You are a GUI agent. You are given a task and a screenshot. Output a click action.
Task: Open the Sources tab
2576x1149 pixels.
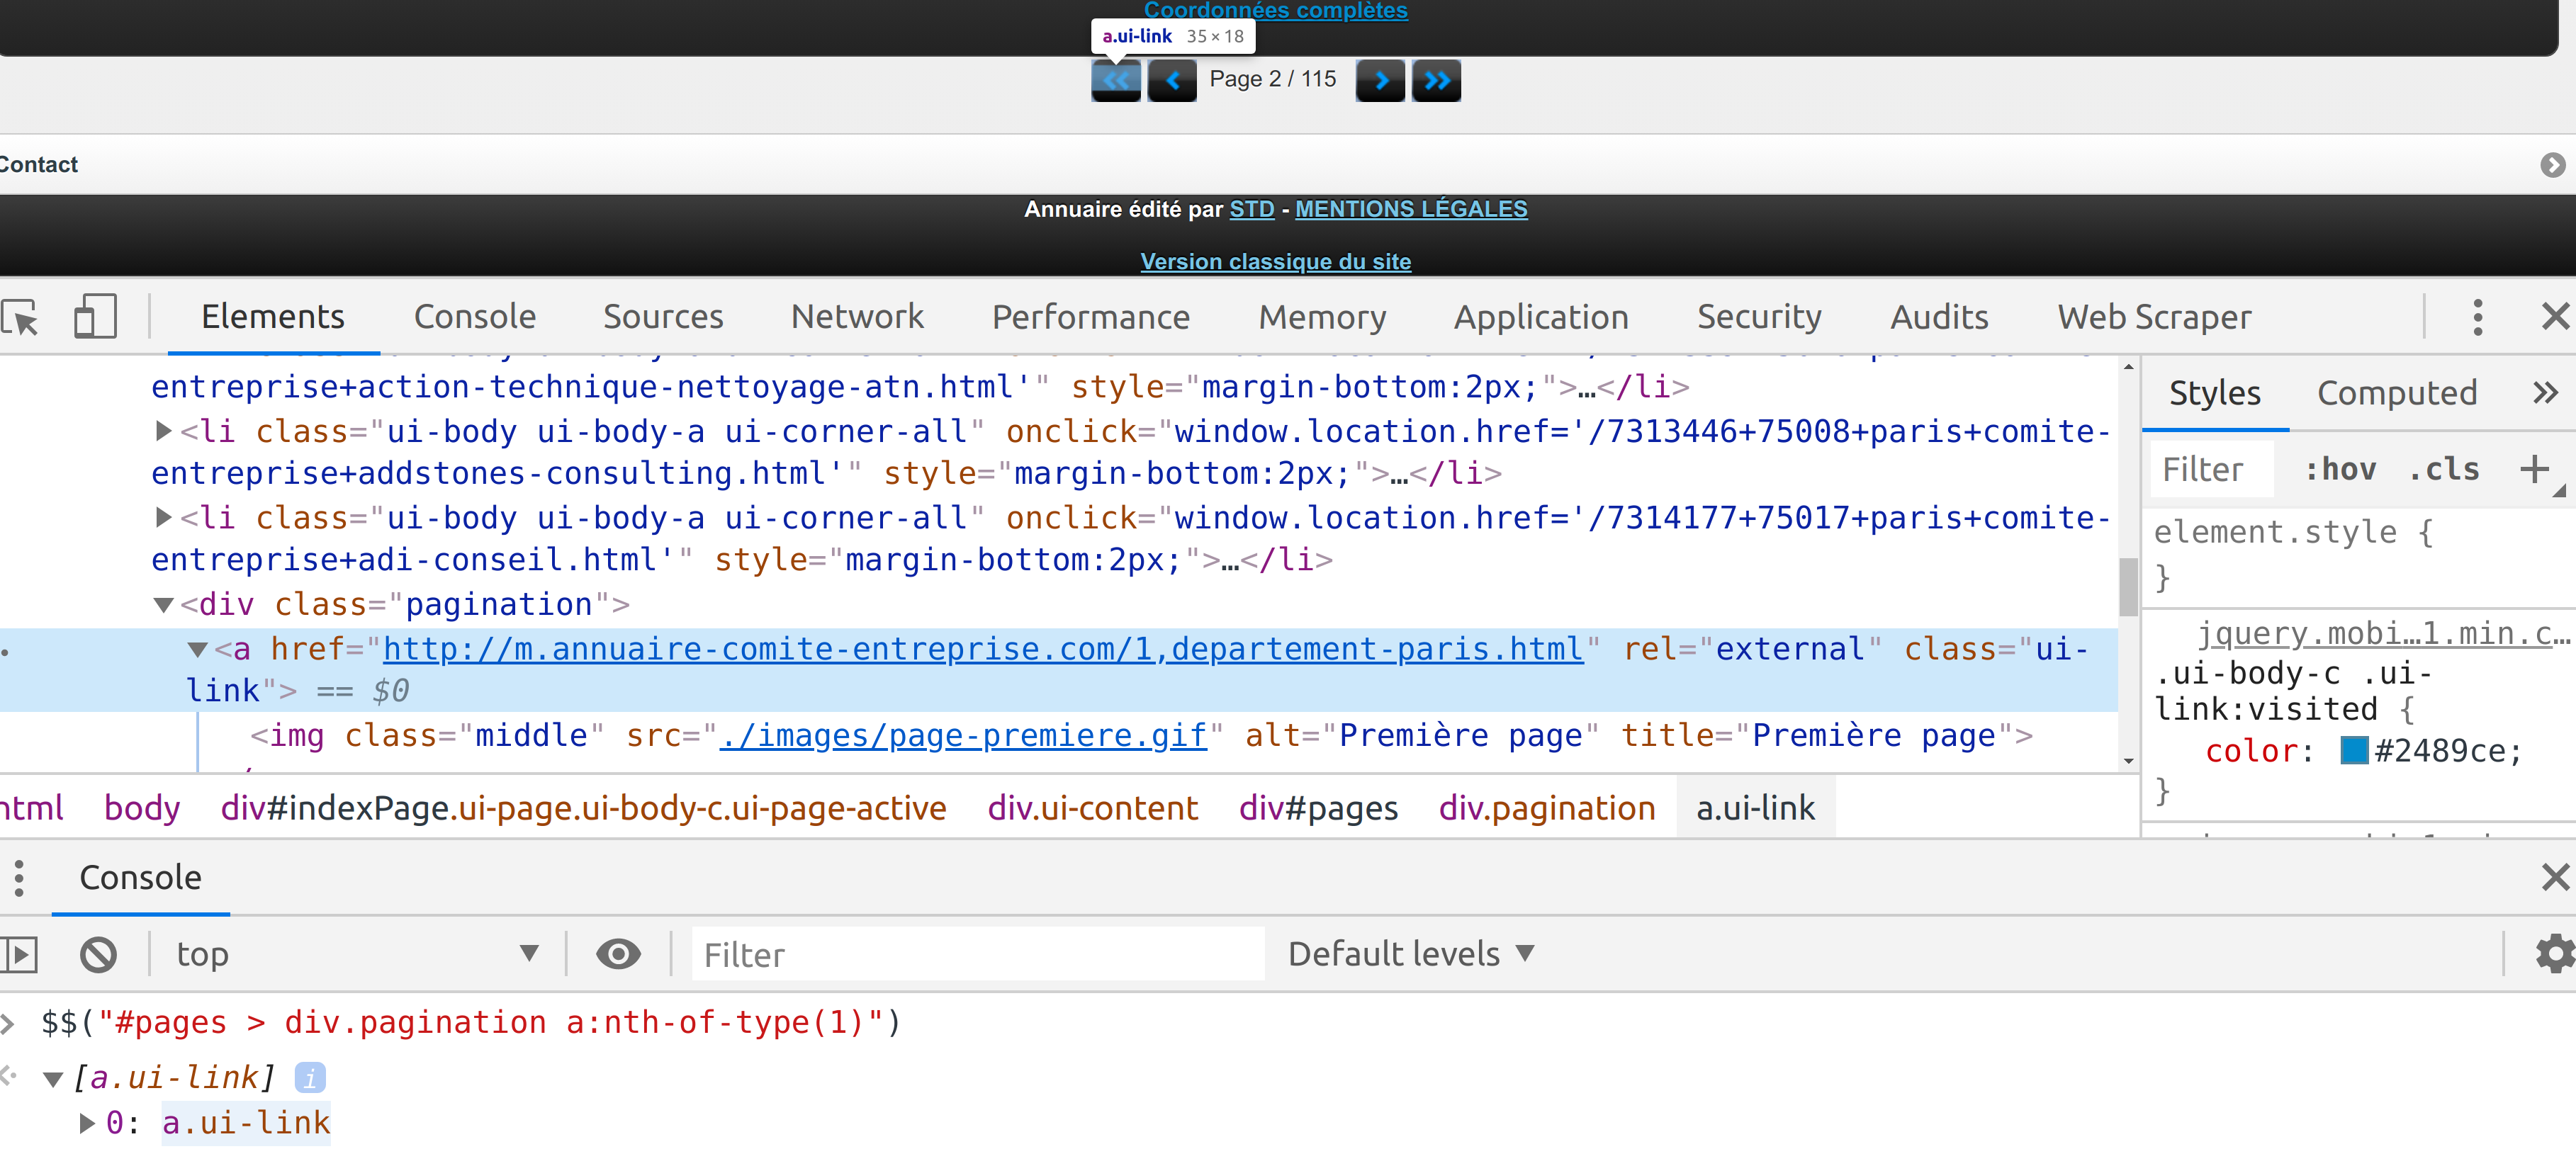pos(663,317)
